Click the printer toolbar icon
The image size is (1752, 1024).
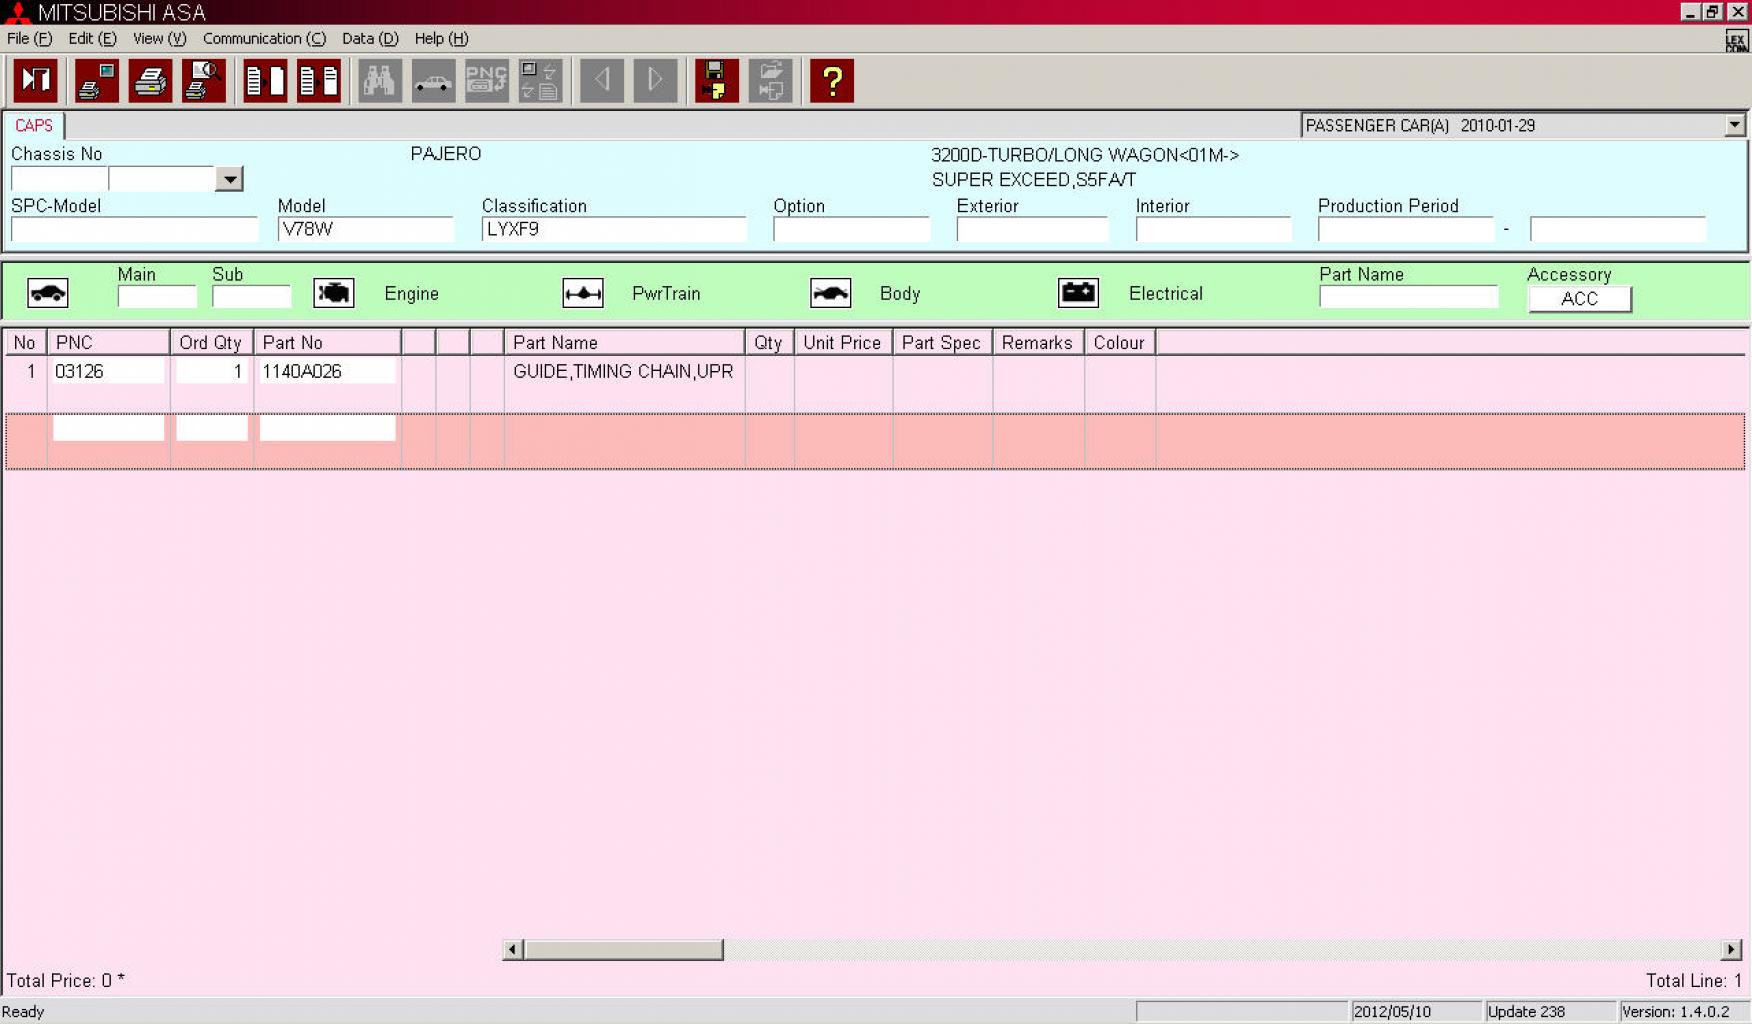[150, 81]
